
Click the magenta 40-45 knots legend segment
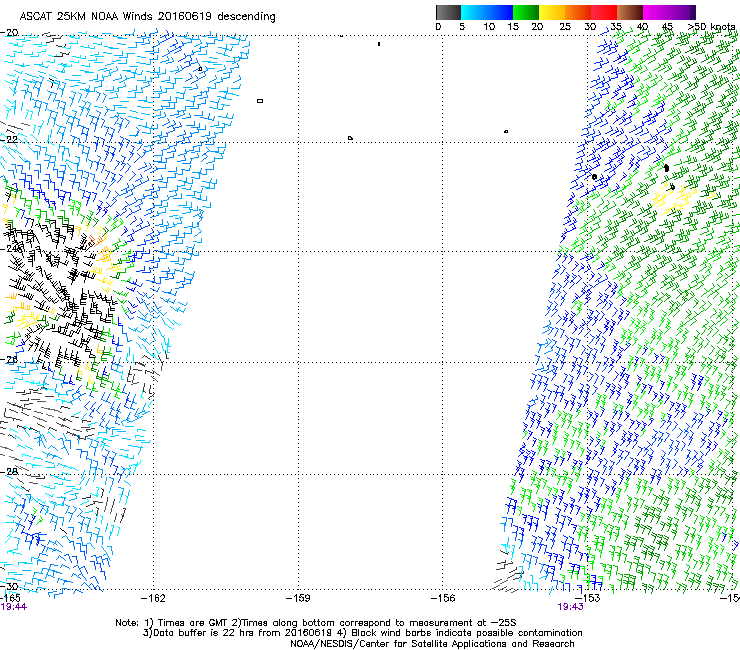pyautogui.click(x=656, y=12)
